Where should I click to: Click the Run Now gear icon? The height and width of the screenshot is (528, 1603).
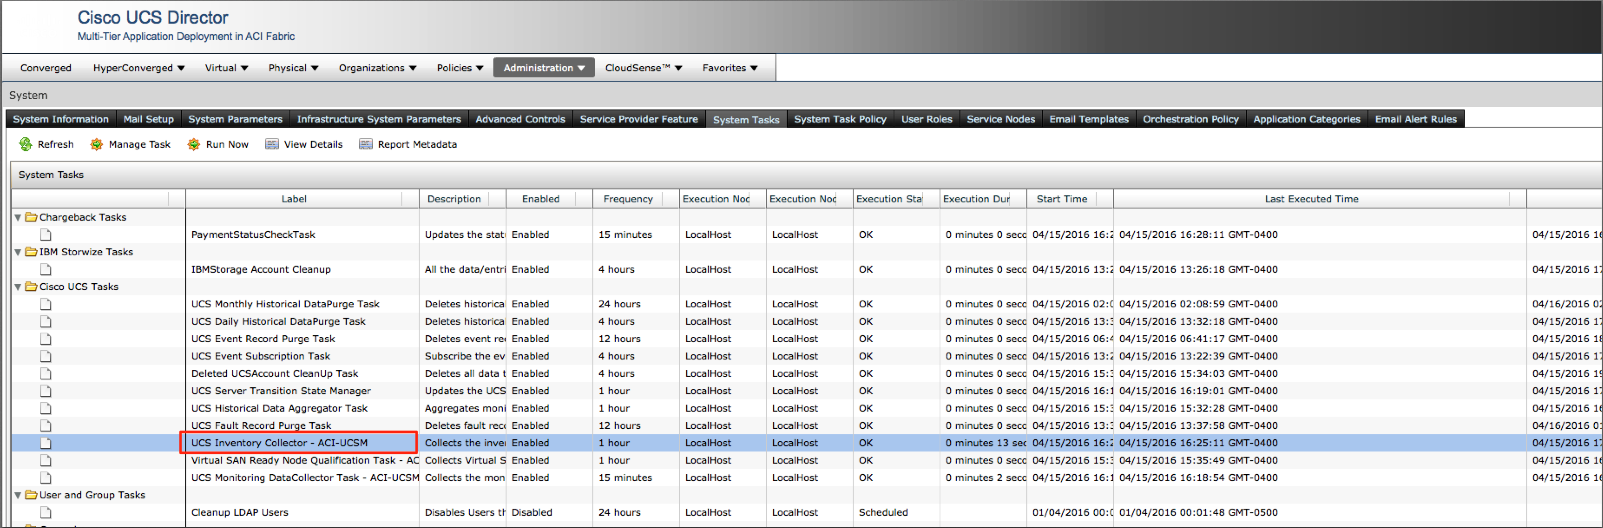[194, 144]
